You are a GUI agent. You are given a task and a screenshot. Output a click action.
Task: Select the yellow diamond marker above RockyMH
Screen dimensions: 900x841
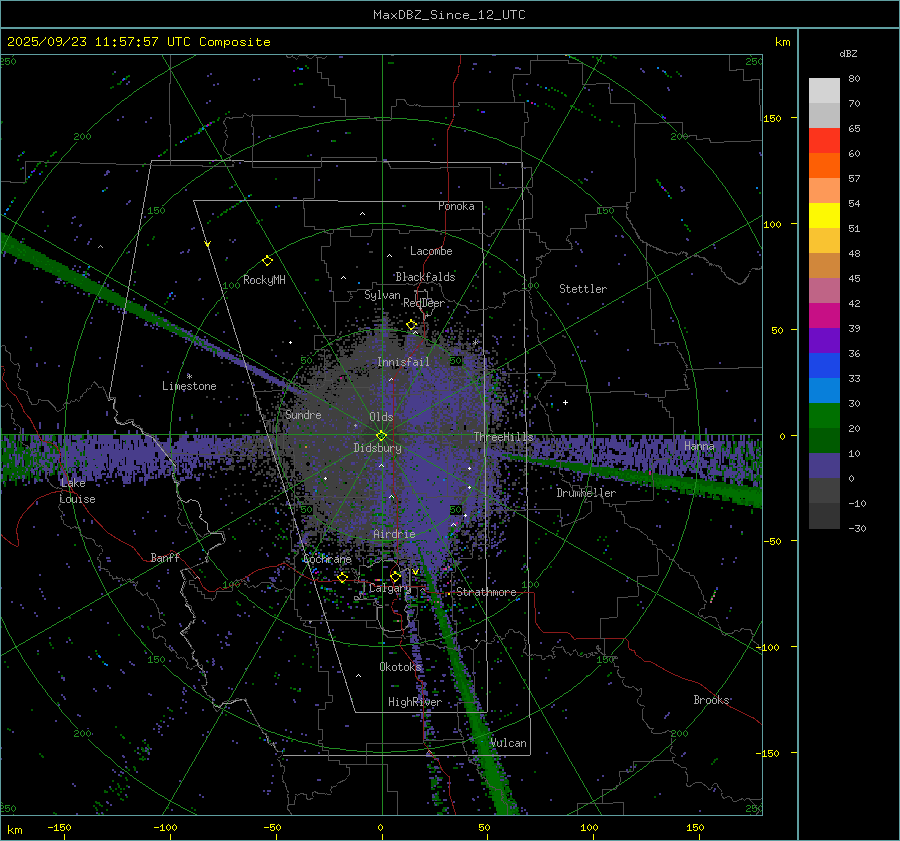click(x=267, y=260)
